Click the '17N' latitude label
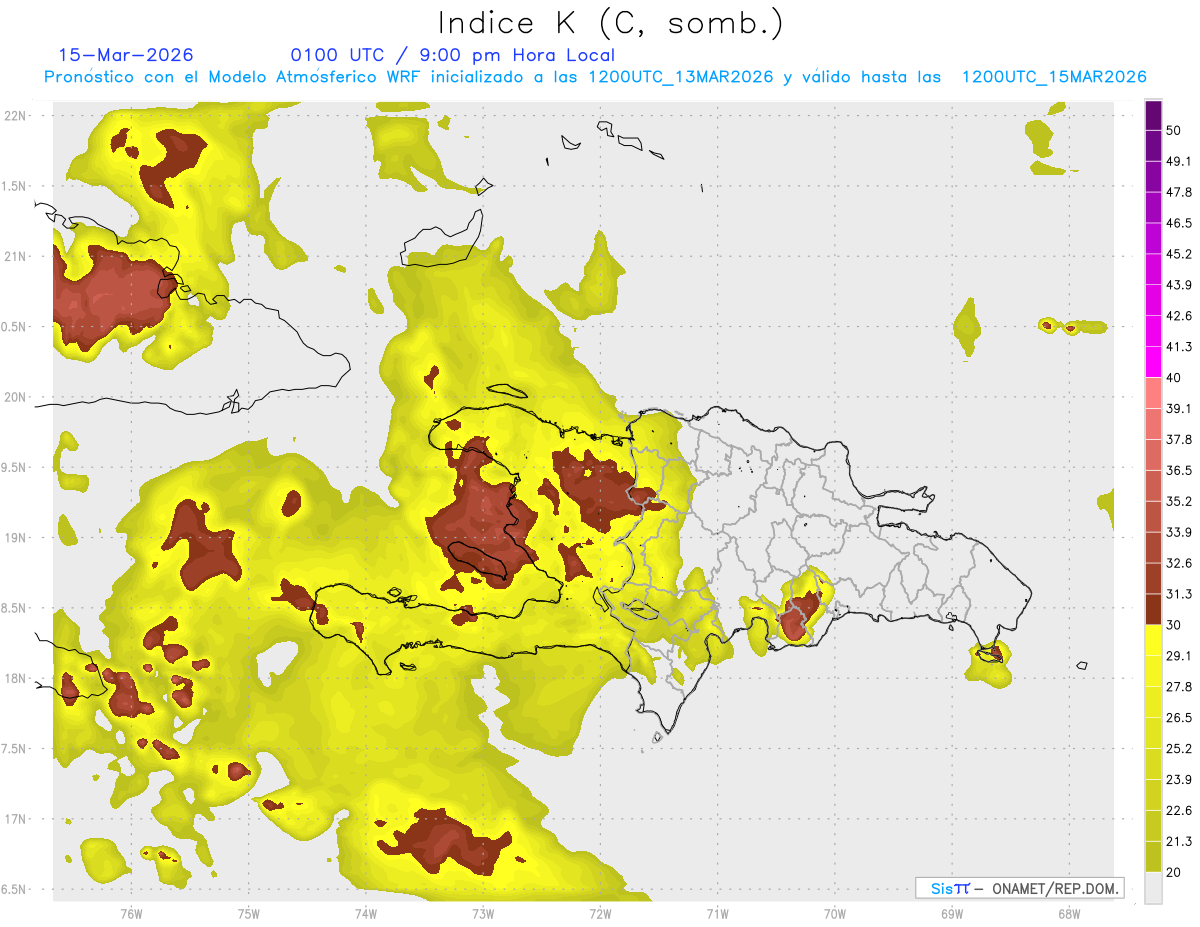The image size is (1200, 927). (x=14, y=819)
